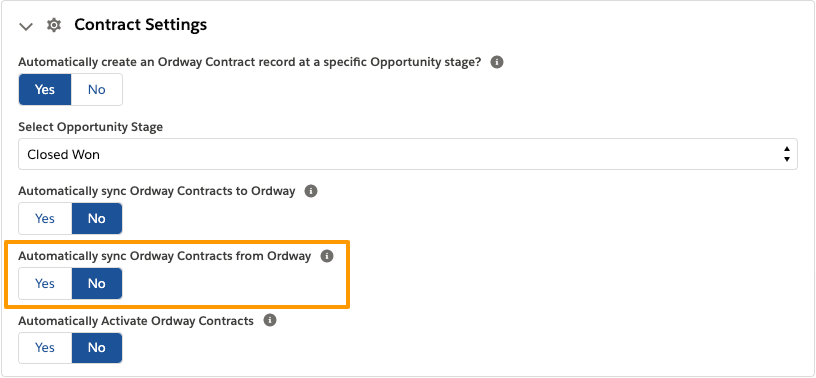Click info icon for sync Contracts to Ordway
816x378 pixels.
click(x=311, y=191)
